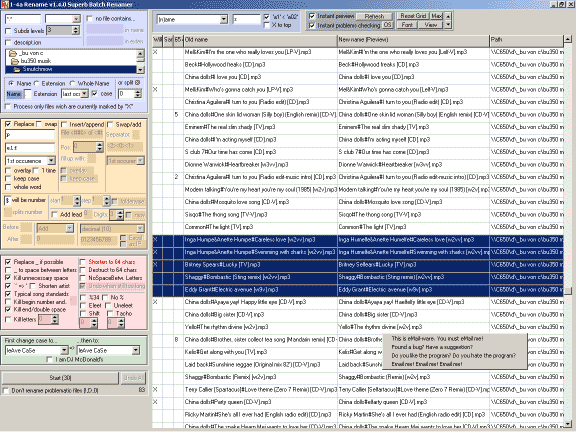Click the X mark on 'China dolls#Party queen' row
The width and height of the screenshot is (576, 432).
click(155, 402)
